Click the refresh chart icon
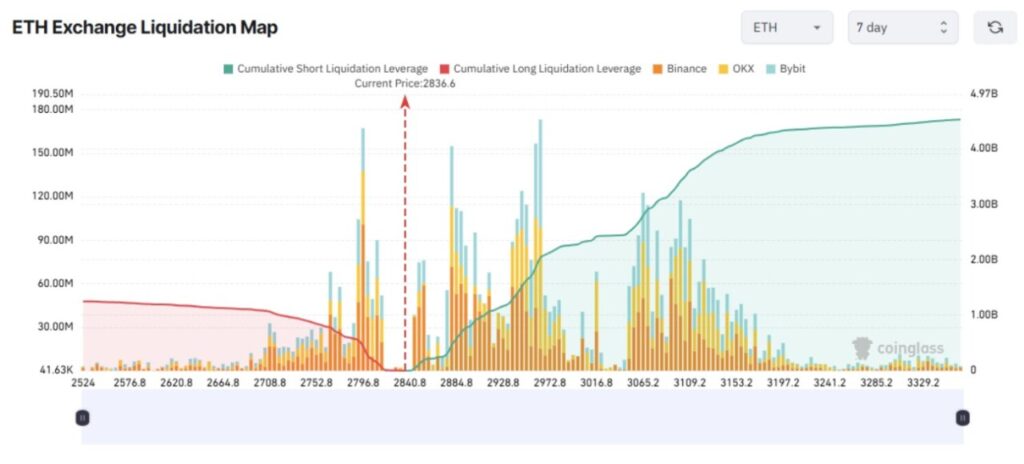This screenshot has height=464, width=1024. [994, 28]
